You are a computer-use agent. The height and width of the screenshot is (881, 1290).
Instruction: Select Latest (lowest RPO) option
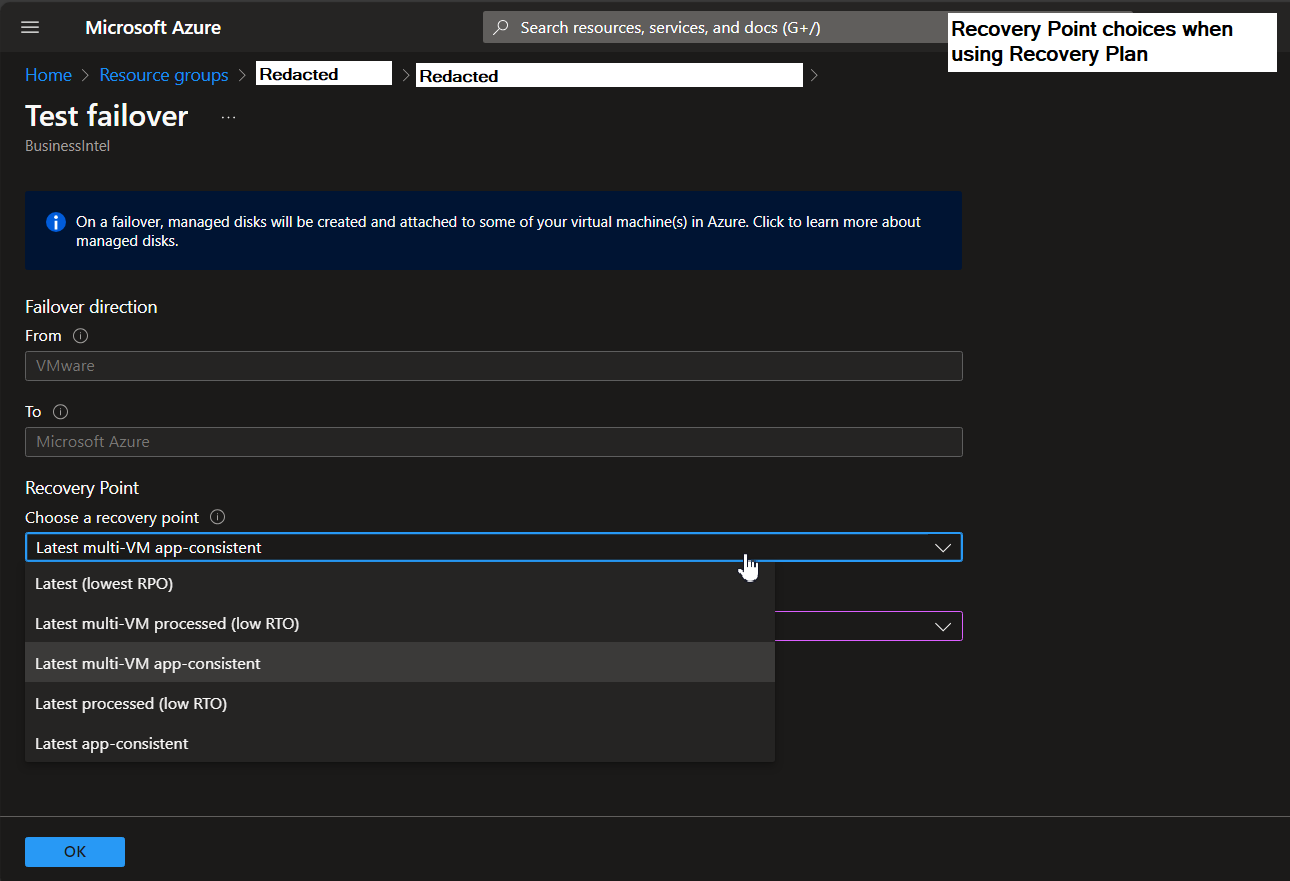(400, 583)
